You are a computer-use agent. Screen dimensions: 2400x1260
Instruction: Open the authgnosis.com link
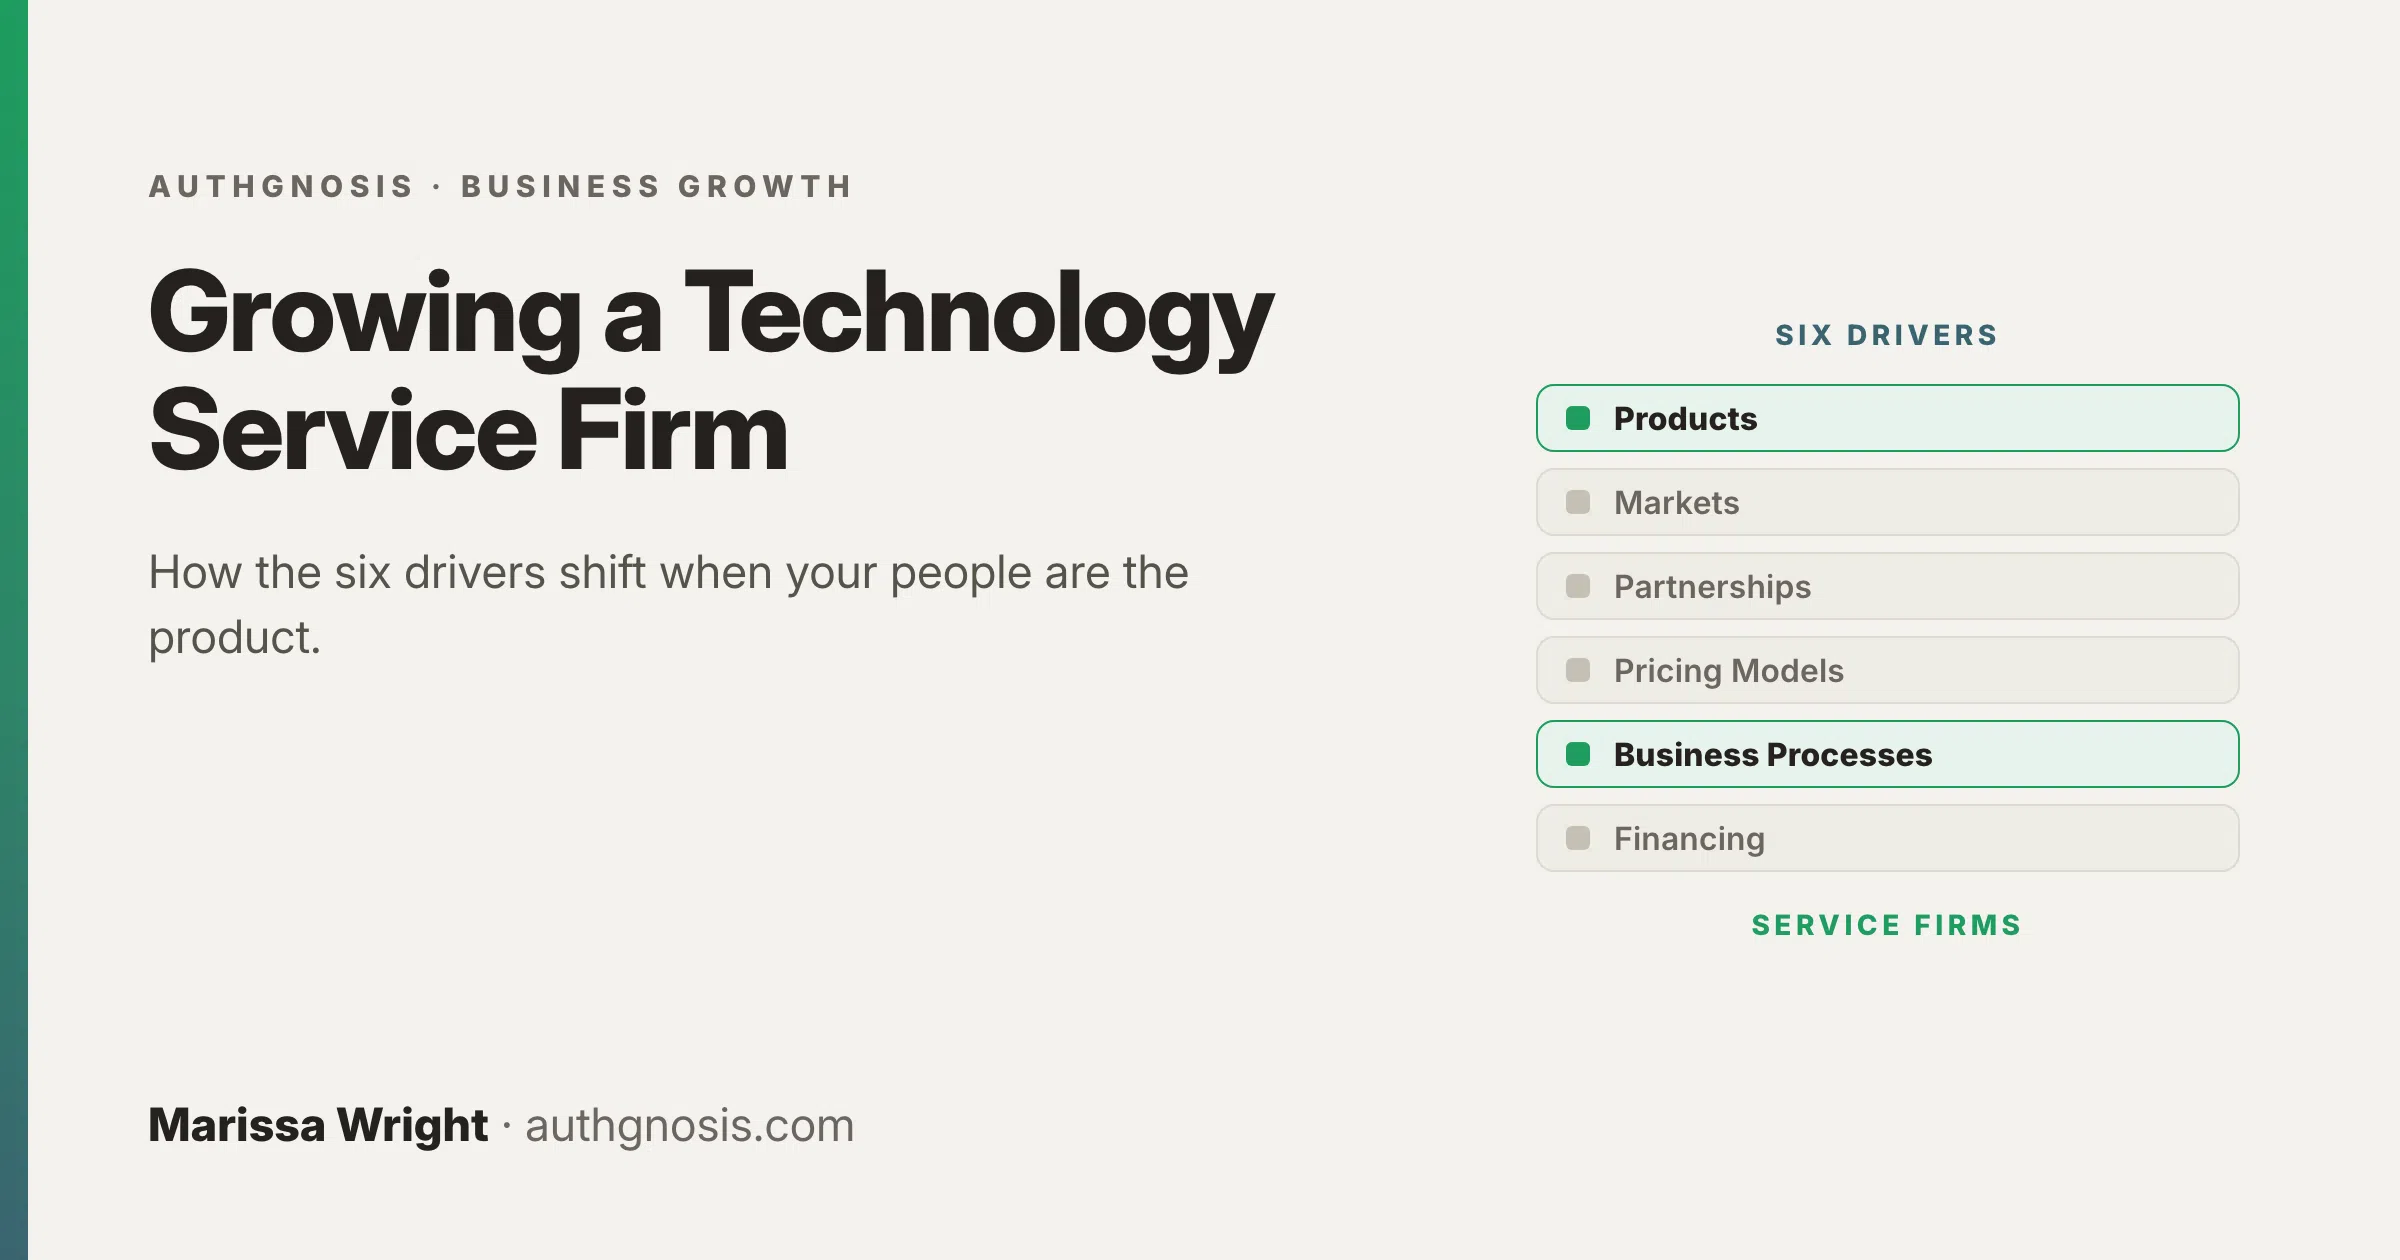click(x=690, y=1126)
